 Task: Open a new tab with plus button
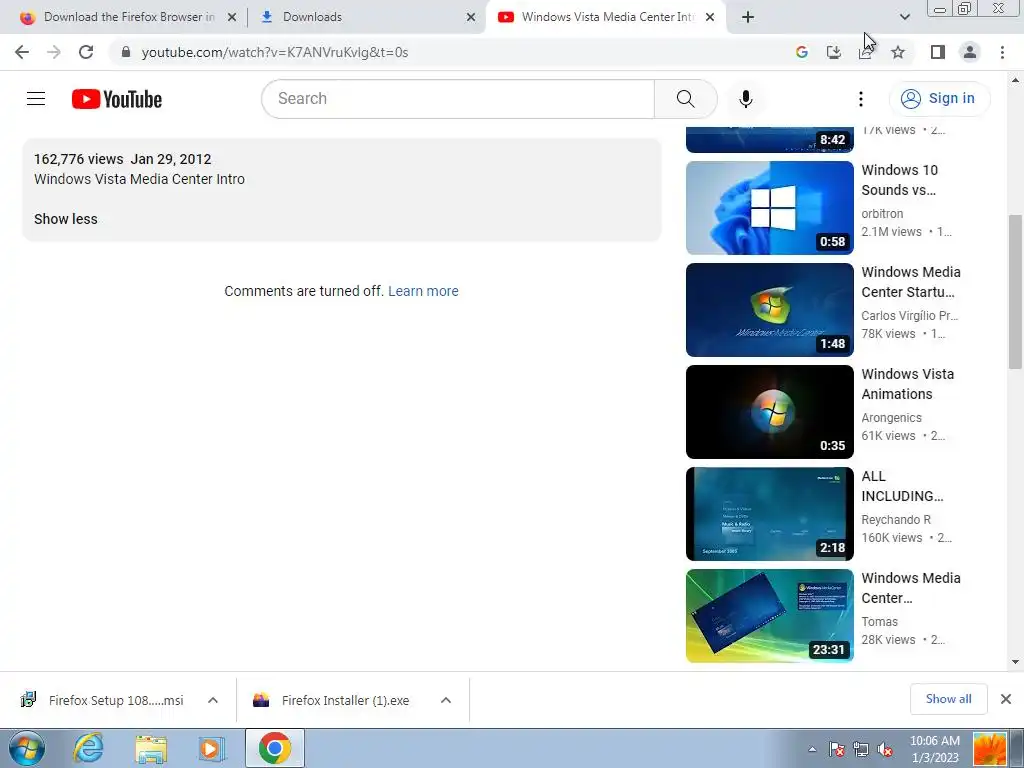click(748, 17)
